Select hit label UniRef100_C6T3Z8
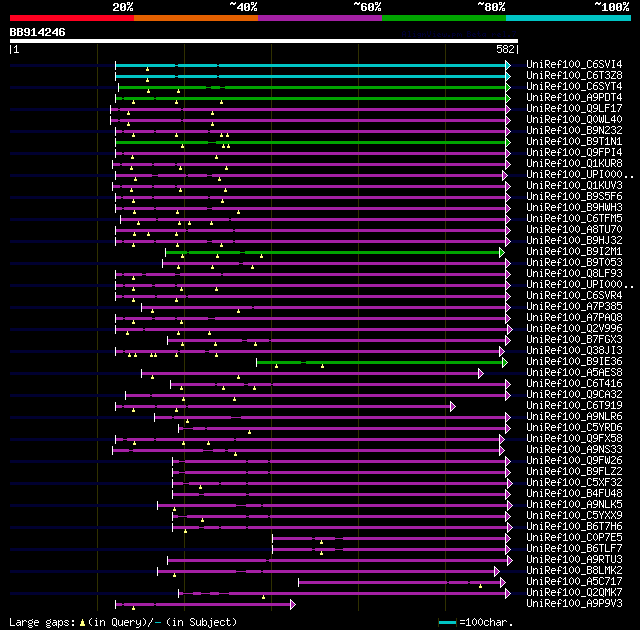The image size is (640, 630). click(x=574, y=75)
